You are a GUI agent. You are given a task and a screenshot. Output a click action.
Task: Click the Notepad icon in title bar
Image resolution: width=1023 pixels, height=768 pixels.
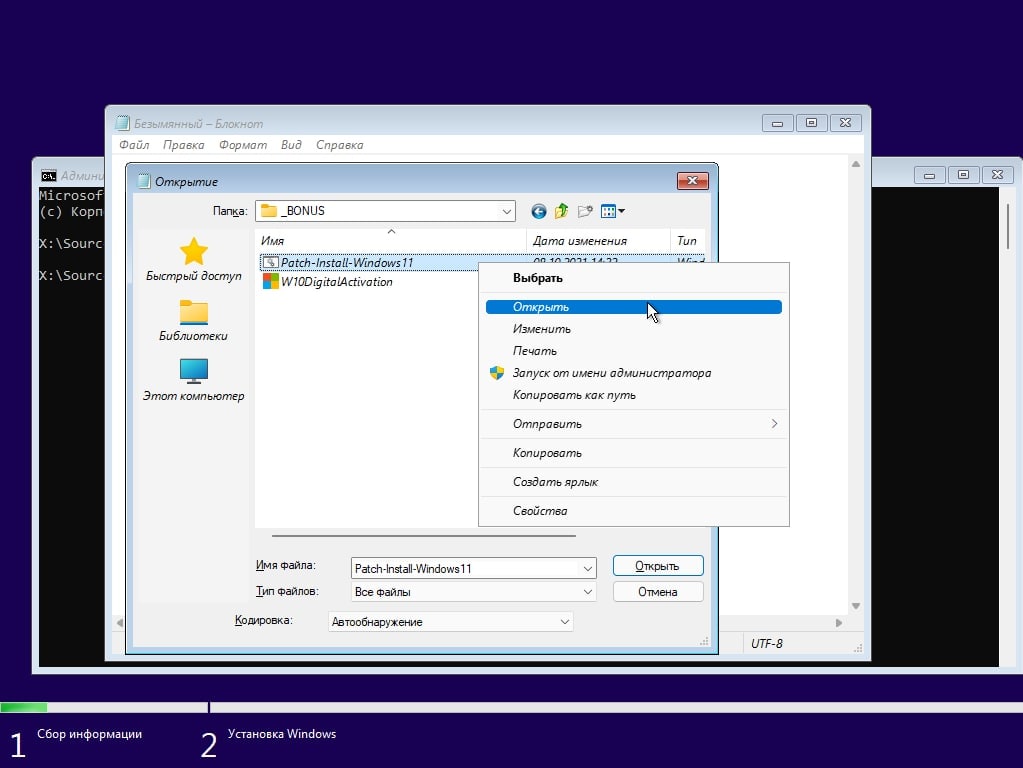[122, 123]
